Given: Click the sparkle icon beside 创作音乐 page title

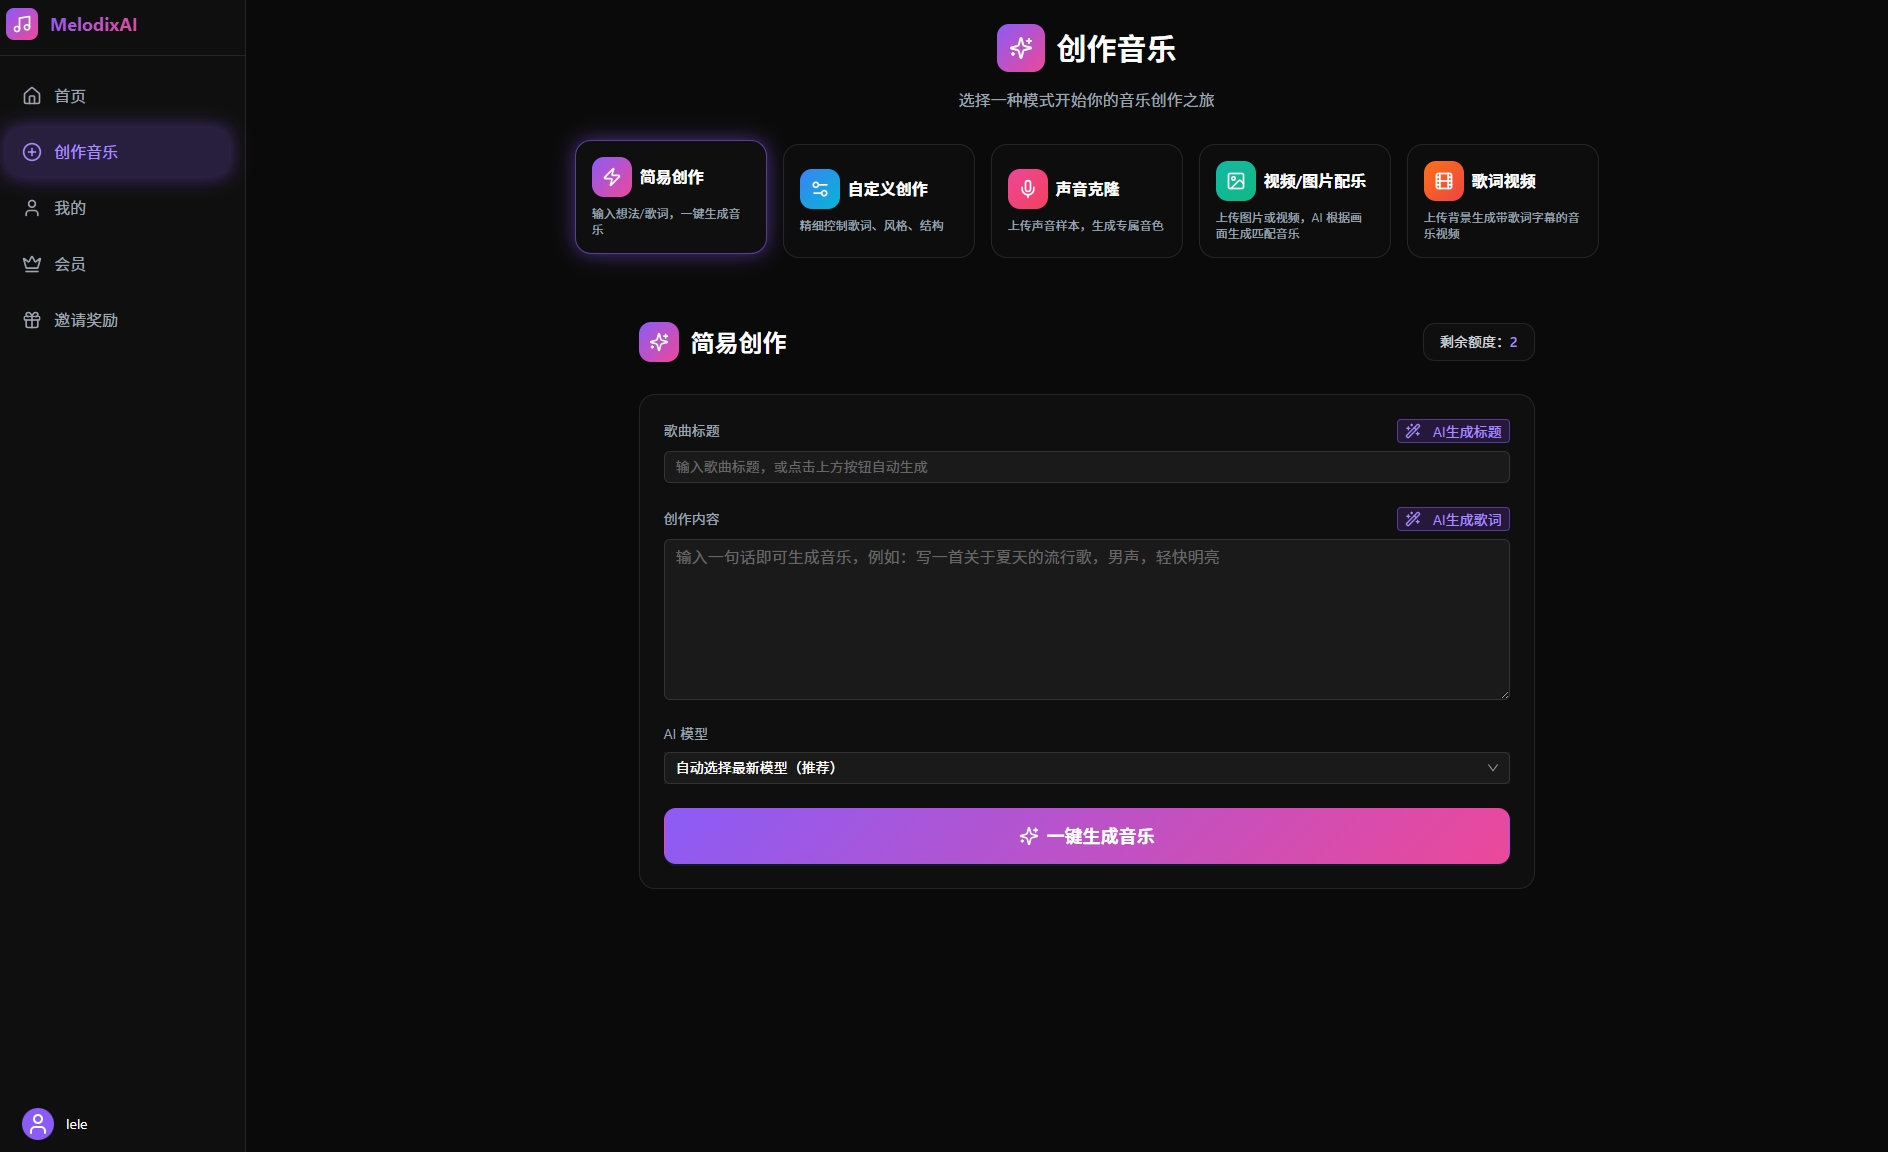Looking at the screenshot, I should [1021, 48].
